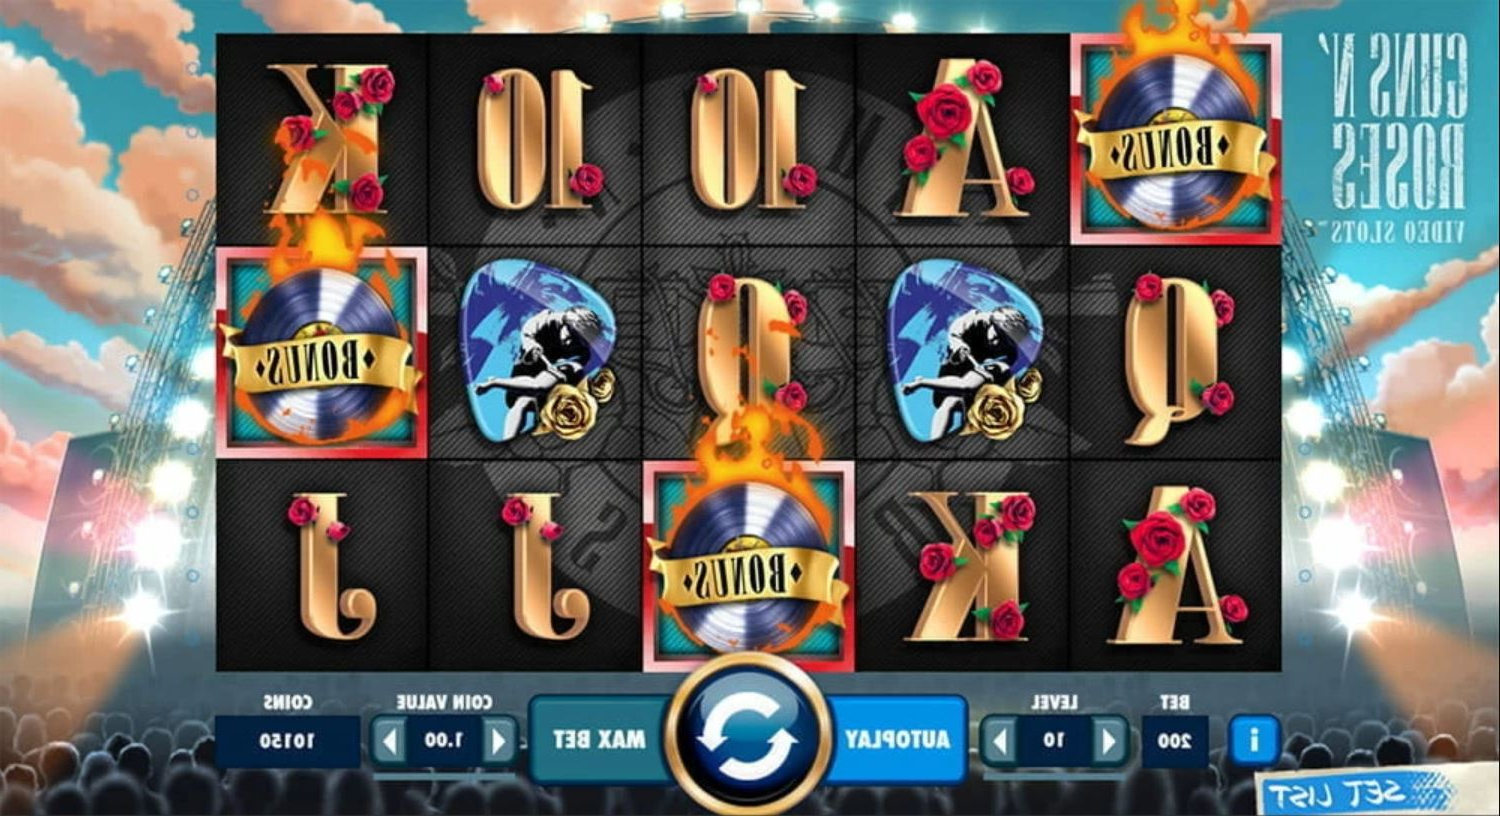
Task: Click the Bonus record in the middle row
Action: pyautogui.click(x=321, y=351)
